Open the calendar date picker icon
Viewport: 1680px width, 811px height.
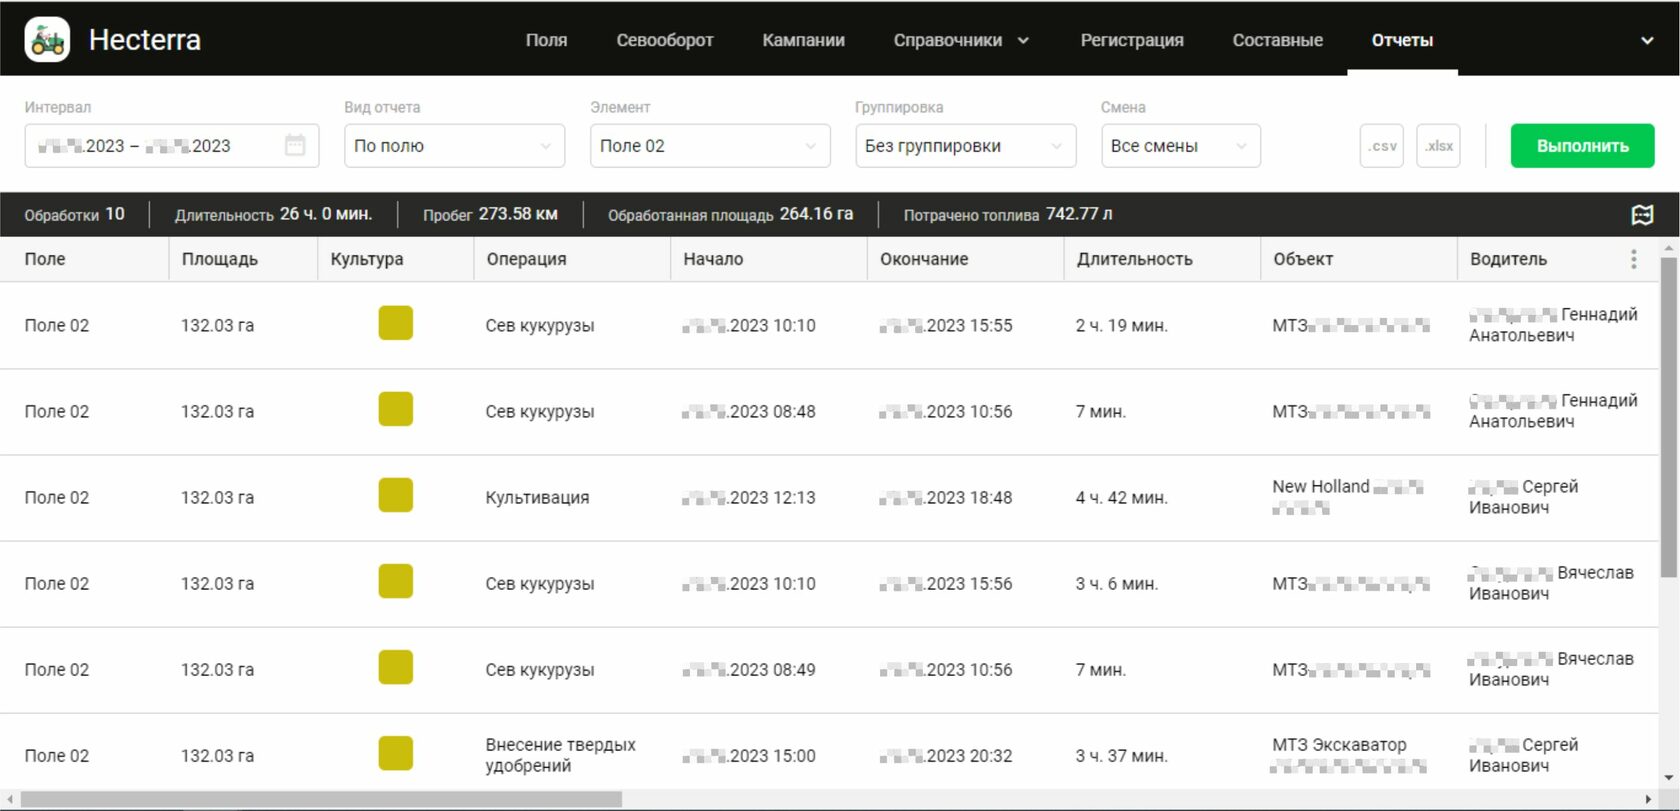[295, 146]
